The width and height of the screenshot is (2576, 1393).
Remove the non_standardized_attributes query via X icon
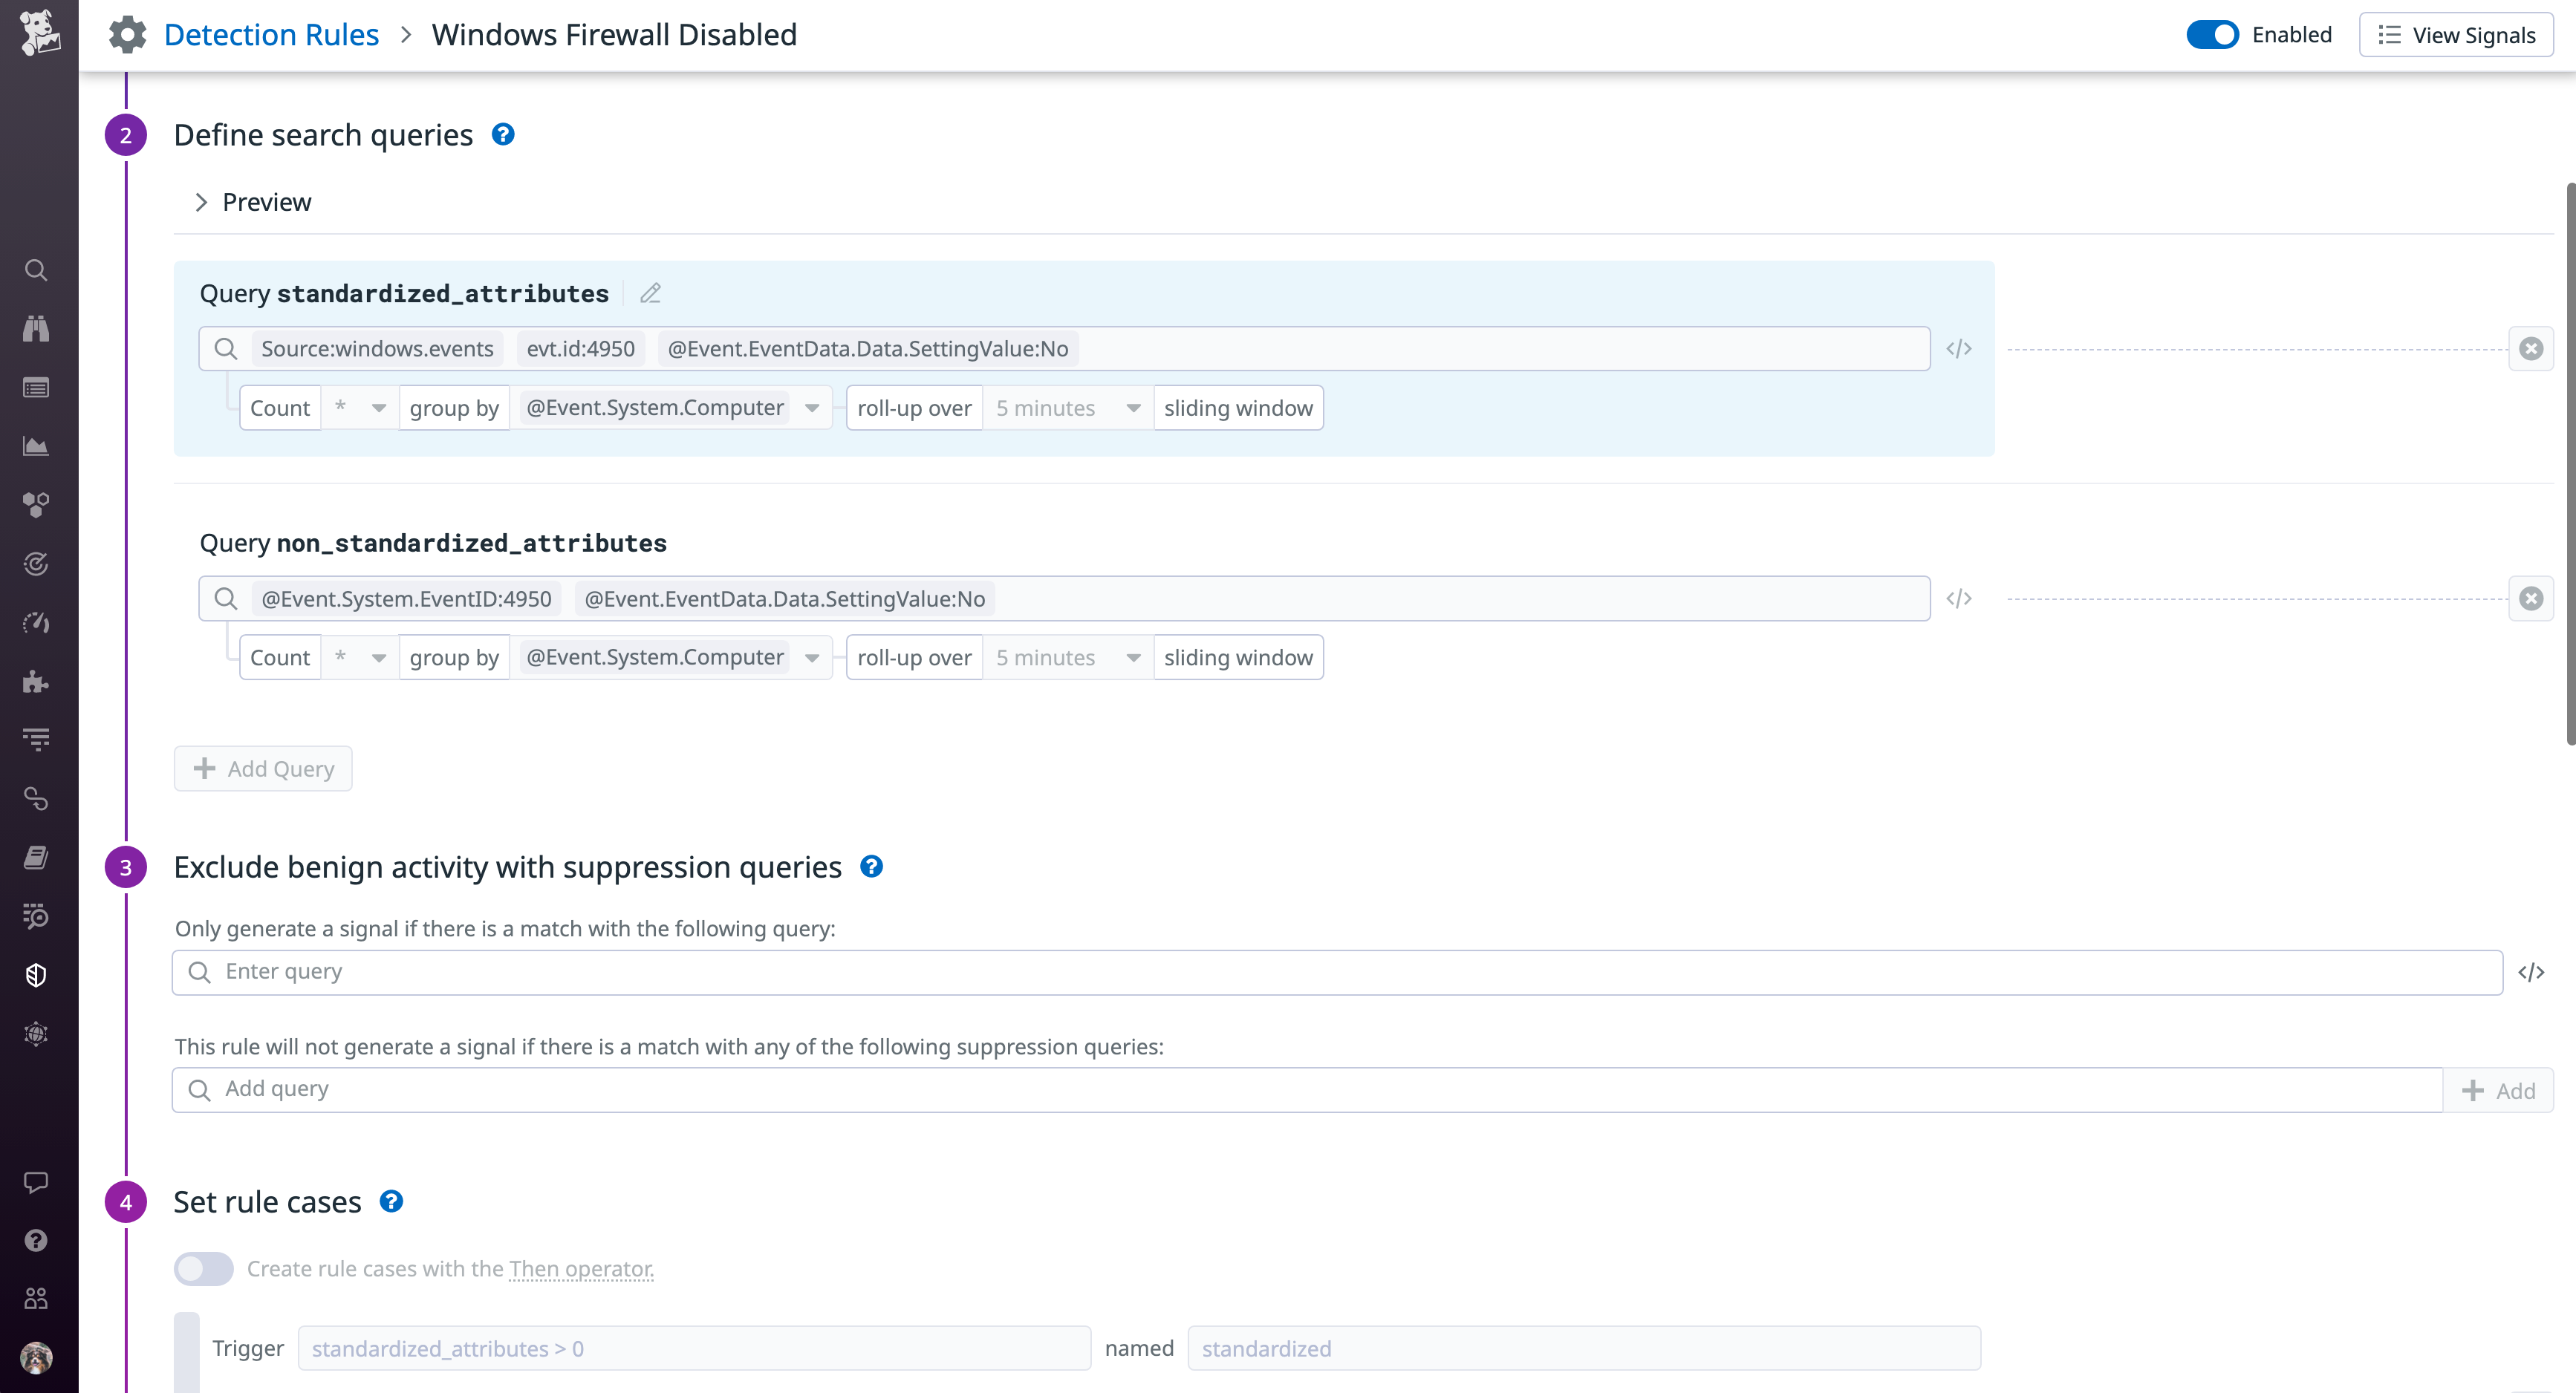click(x=2531, y=598)
